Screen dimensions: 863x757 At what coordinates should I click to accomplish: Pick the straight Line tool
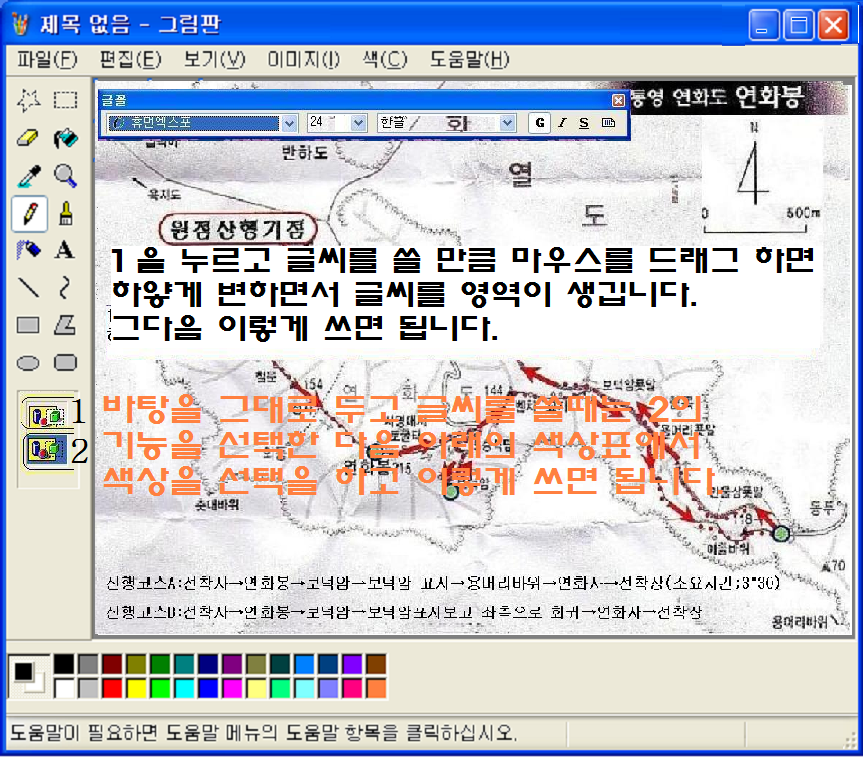coord(28,288)
